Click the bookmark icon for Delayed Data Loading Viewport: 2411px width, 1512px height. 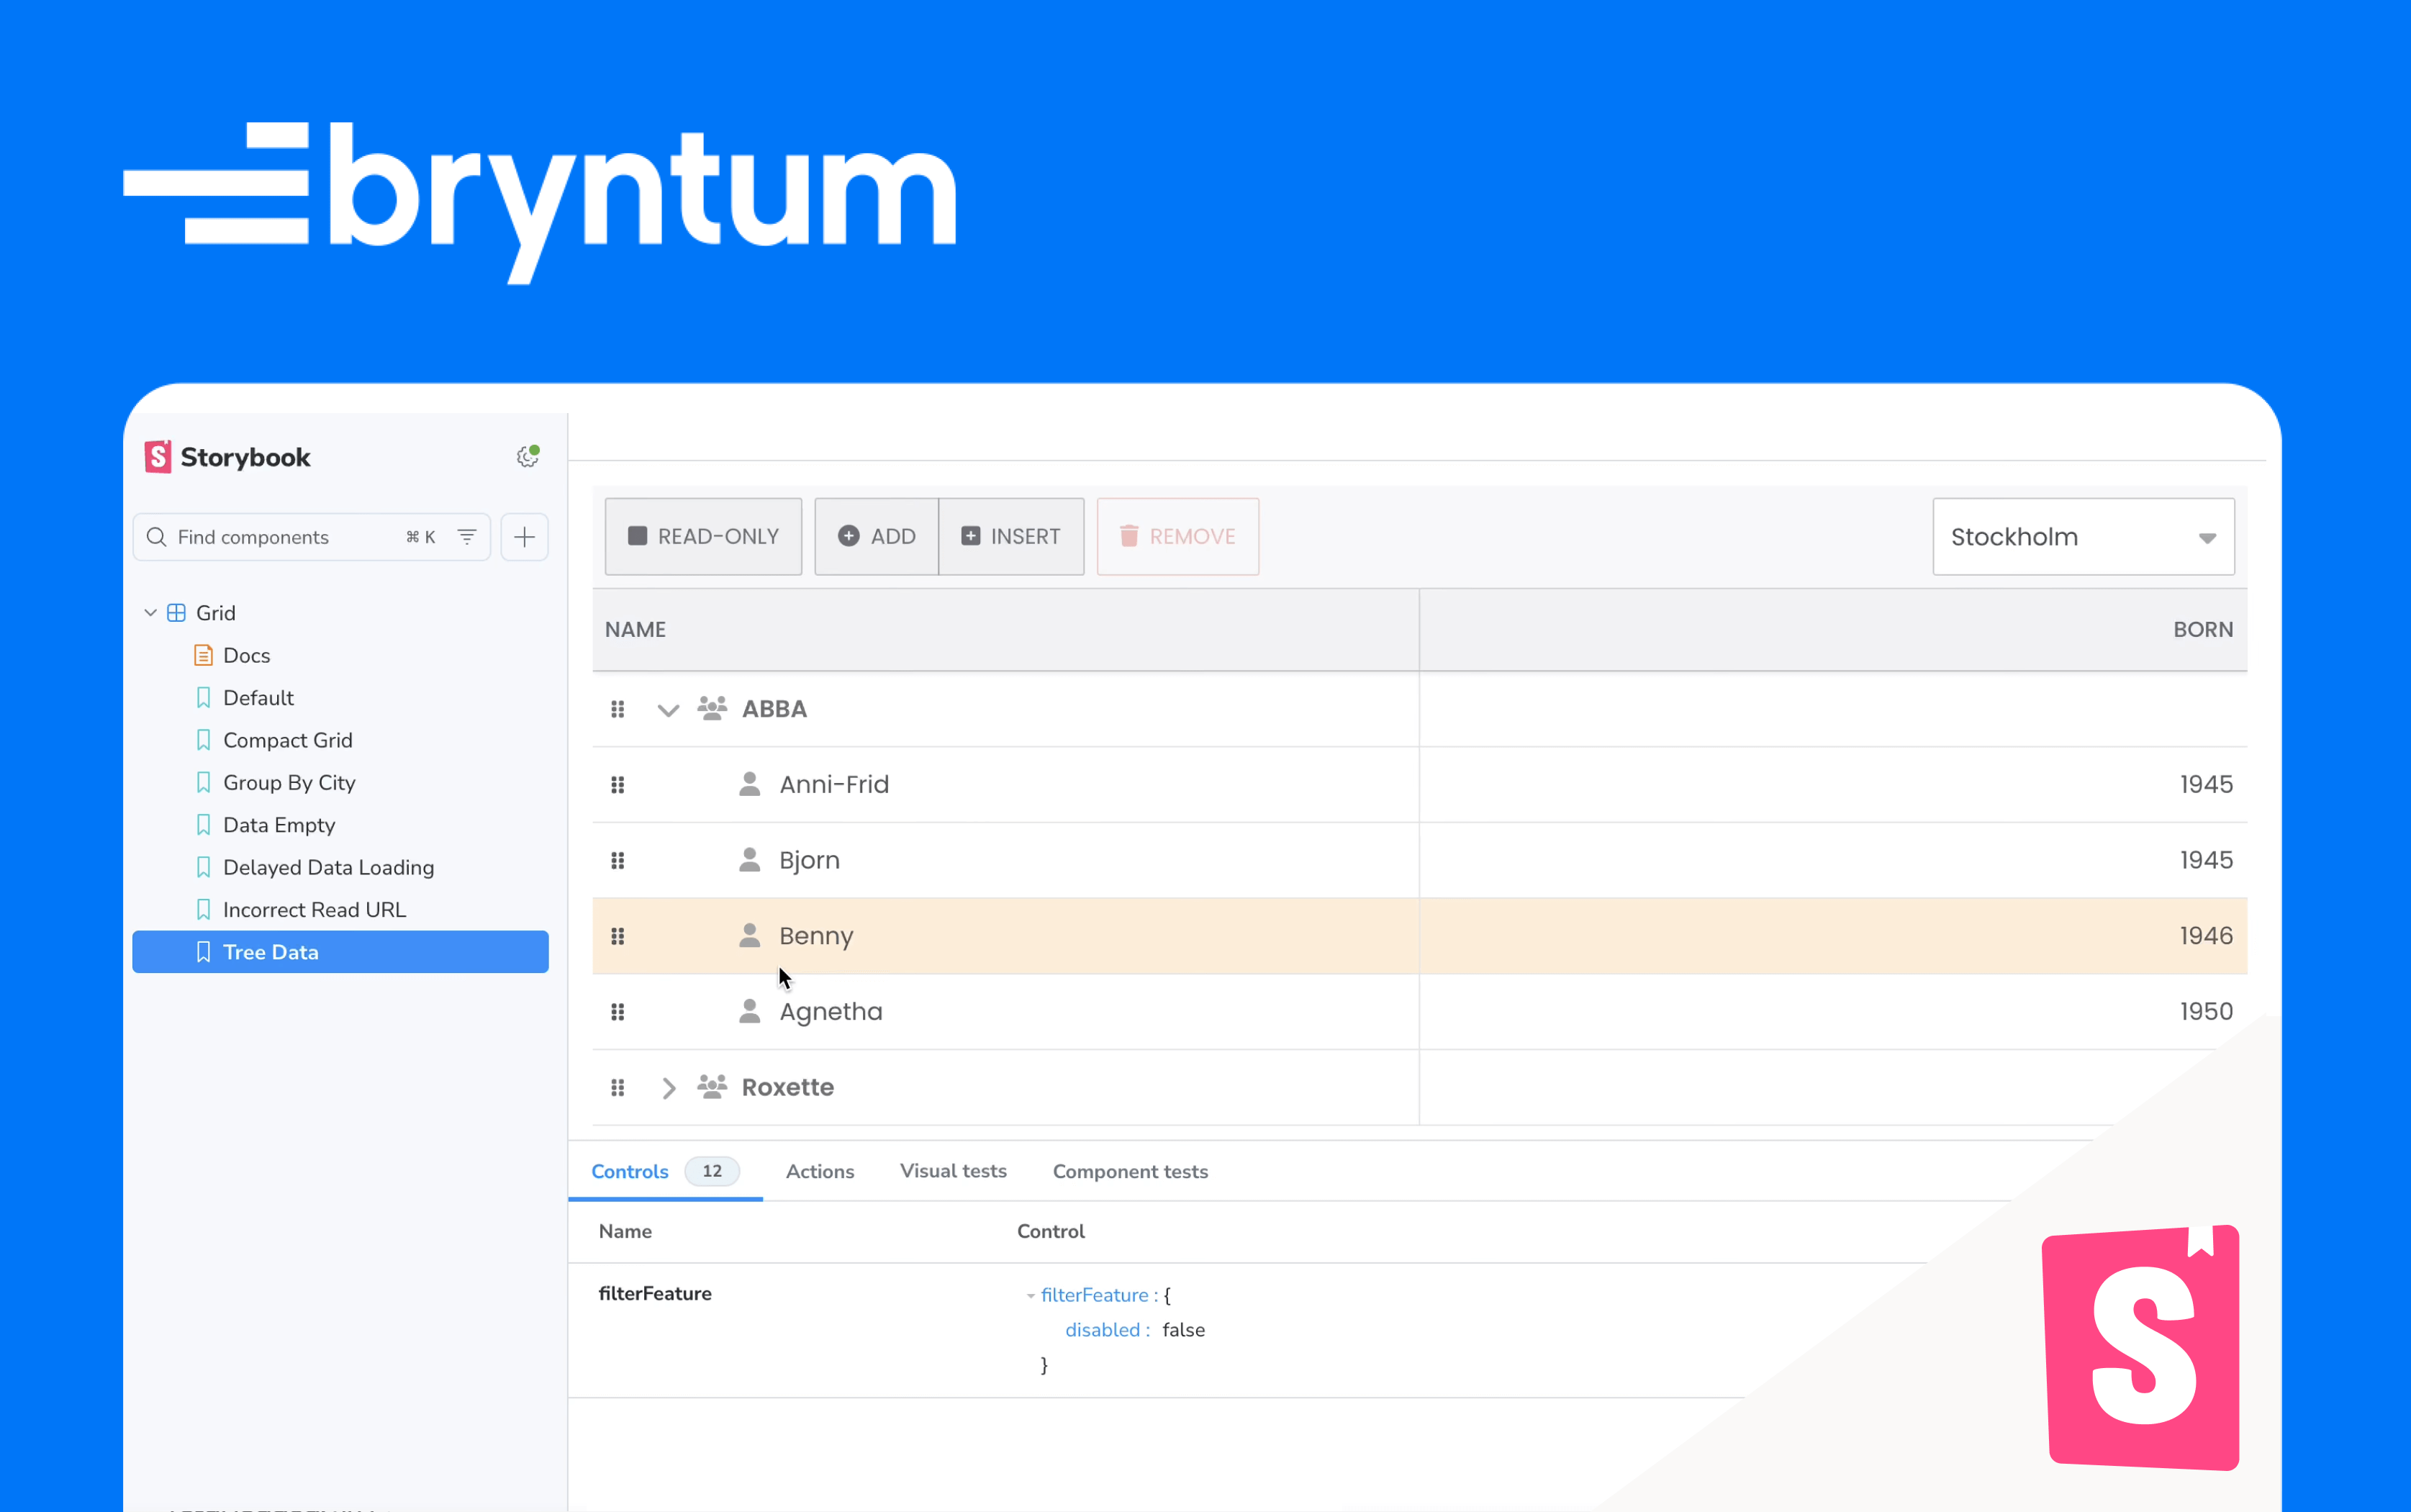203,867
